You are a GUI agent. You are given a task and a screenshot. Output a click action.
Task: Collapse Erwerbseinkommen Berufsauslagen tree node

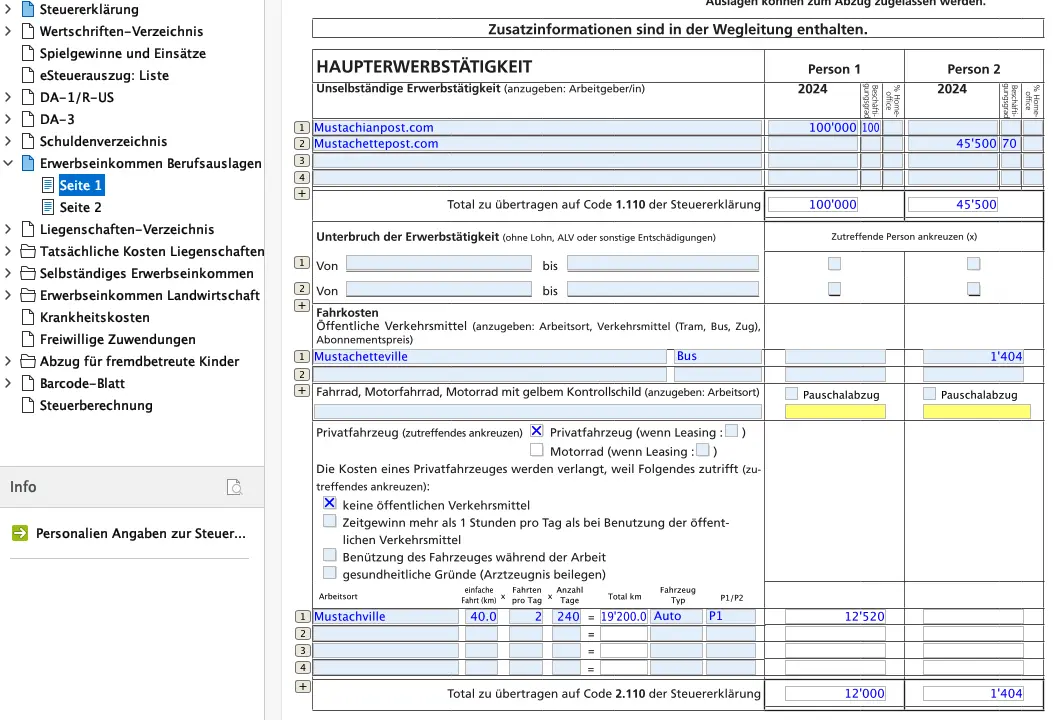[9, 163]
